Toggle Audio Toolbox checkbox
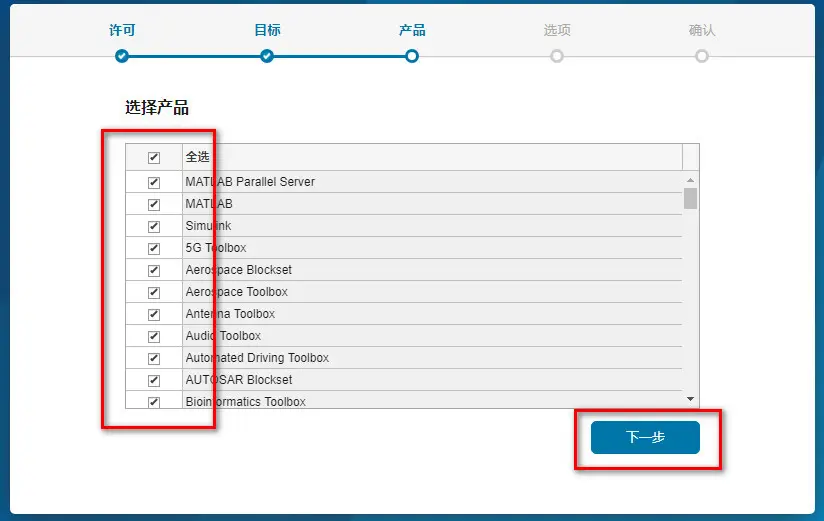Screen dimensions: 824x521 (x=153, y=336)
